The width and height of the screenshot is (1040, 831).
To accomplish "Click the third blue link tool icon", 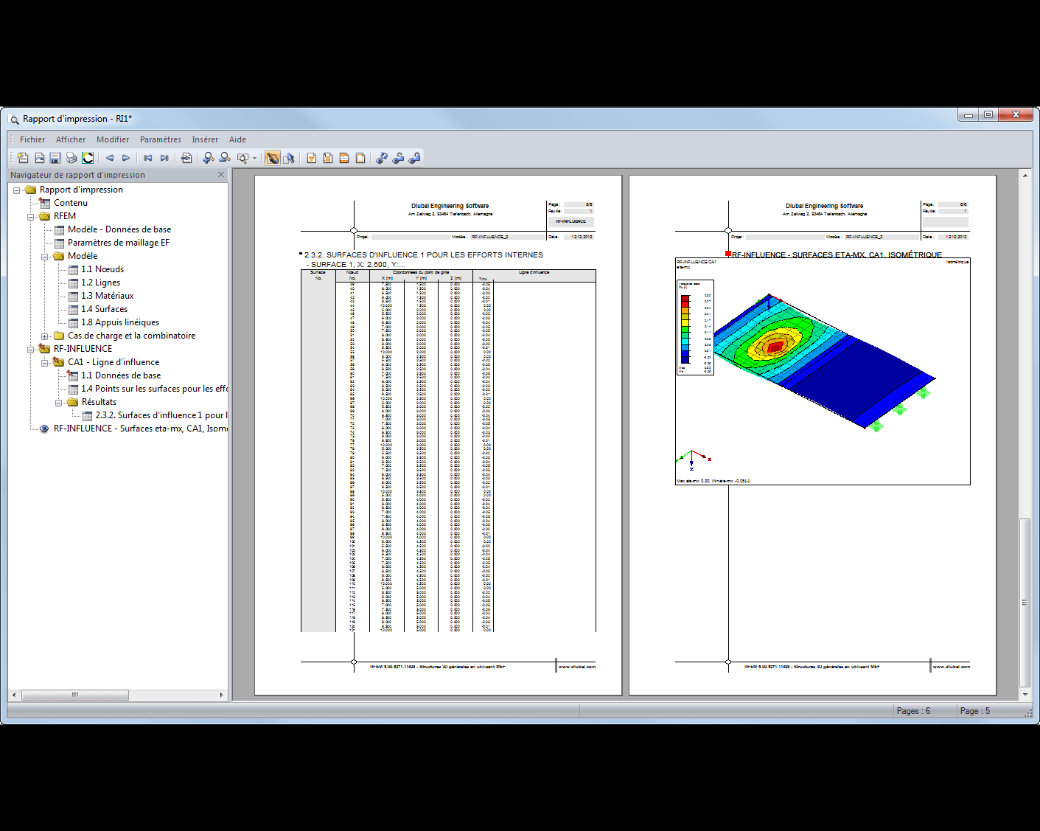I will point(415,158).
